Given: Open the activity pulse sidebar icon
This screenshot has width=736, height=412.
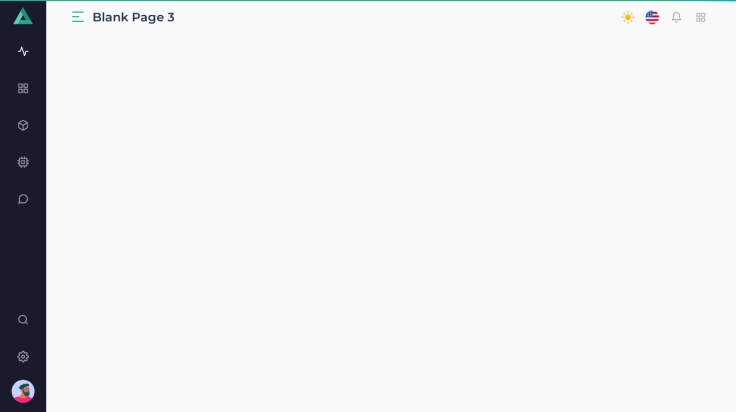Looking at the screenshot, I should coord(23,51).
